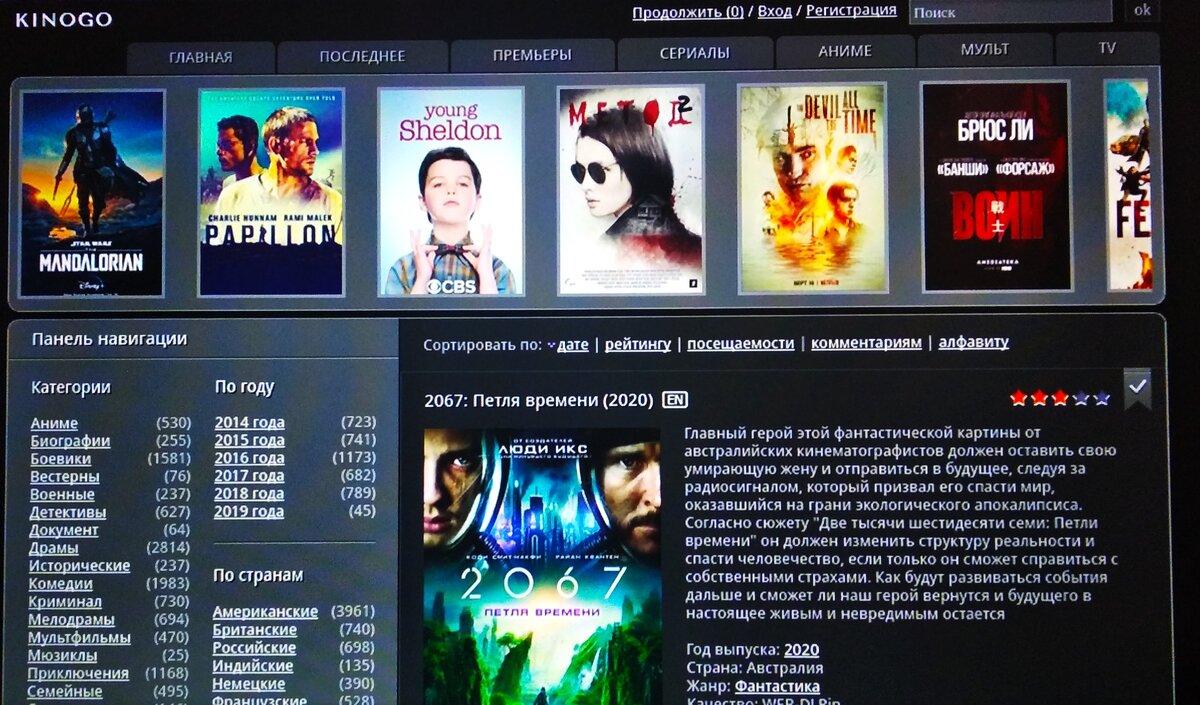Toggle the bookmark checkmark on 2067 entry
This screenshot has width=1200, height=705.
tap(1137, 387)
